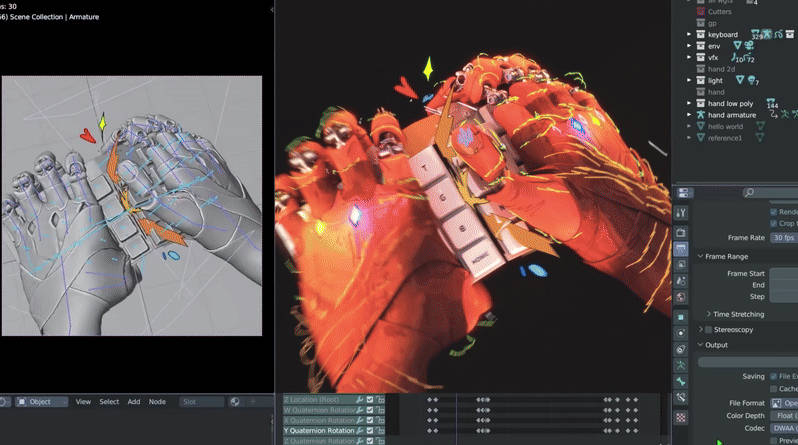Click the material Slot field
The width and height of the screenshot is (798, 445).
pyautogui.click(x=202, y=402)
